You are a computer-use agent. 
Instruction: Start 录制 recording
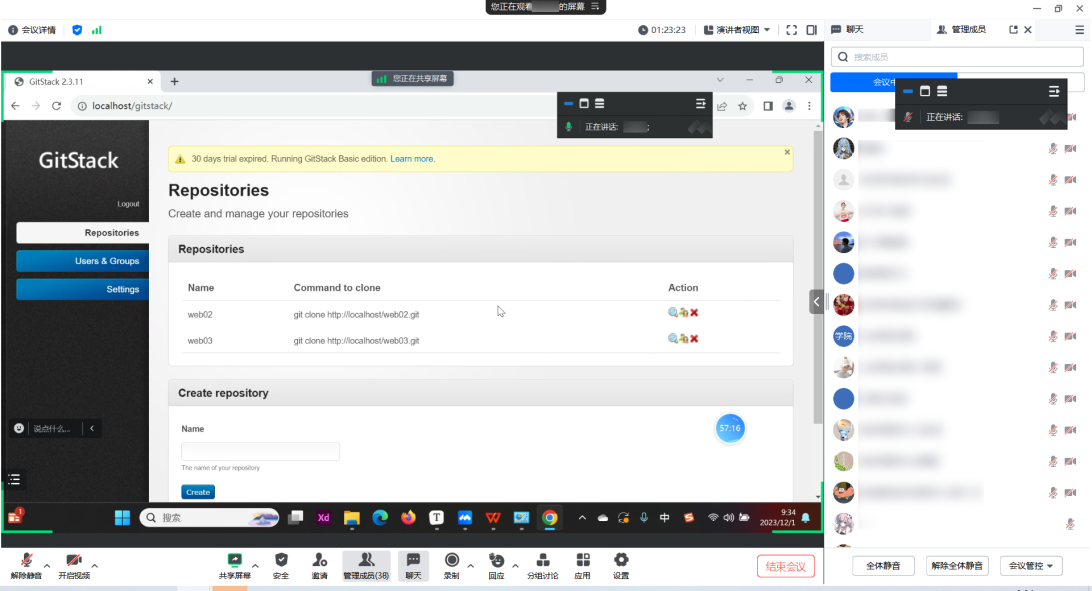(x=452, y=566)
